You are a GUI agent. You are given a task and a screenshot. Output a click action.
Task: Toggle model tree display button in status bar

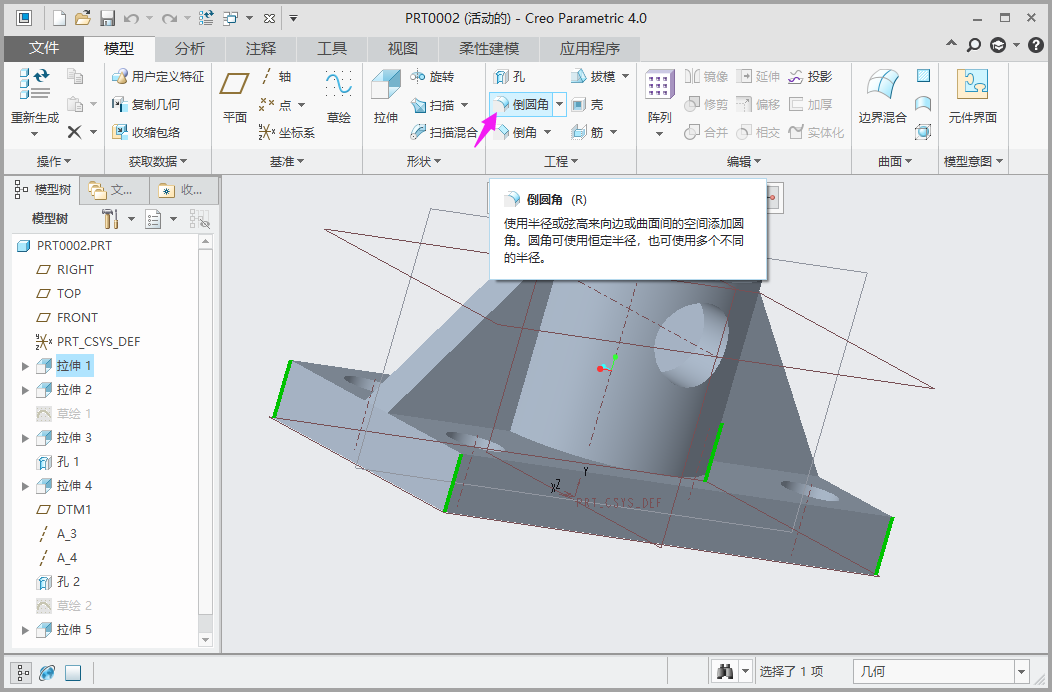click(x=22, y=672)
